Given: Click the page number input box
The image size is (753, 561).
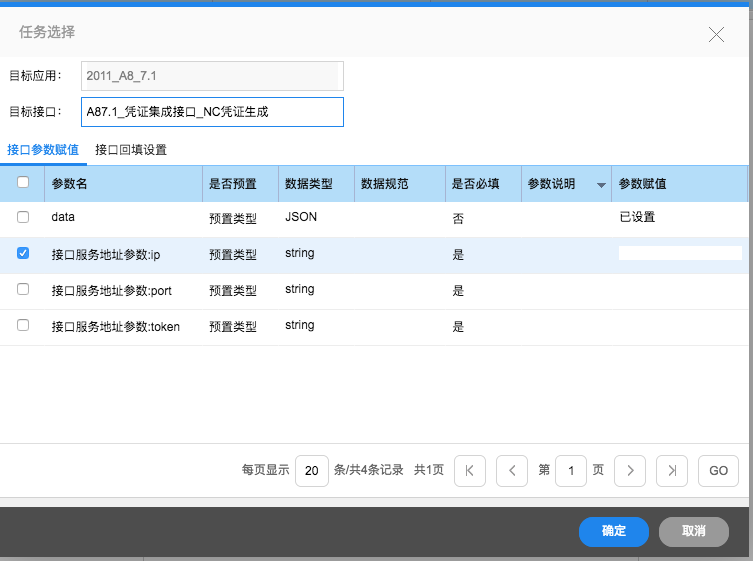Looking at the screenshot, I should 570,470.
